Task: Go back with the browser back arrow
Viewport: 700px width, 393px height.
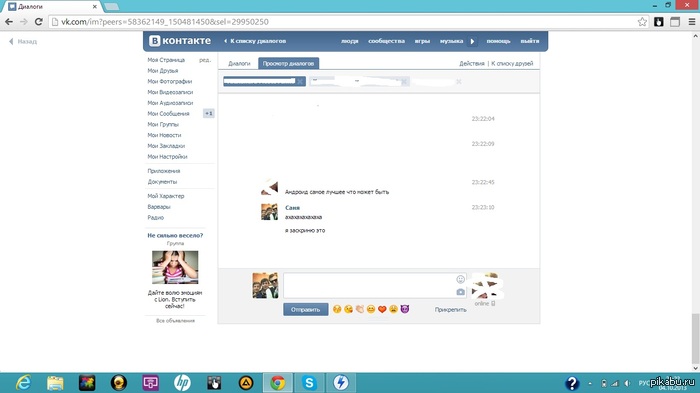Action: coord(9,21)
